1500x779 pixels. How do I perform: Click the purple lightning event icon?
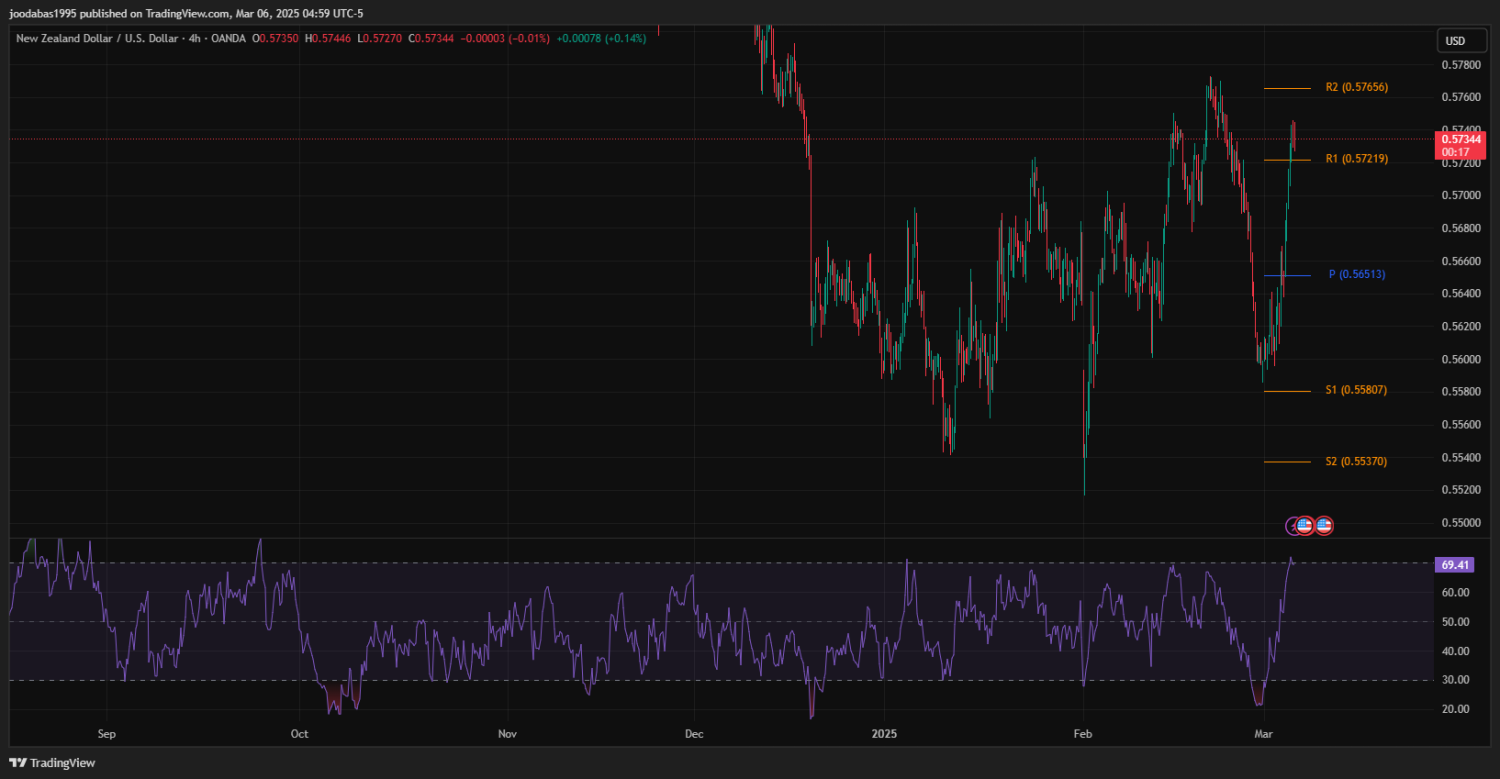click(x=1294, y=525)
